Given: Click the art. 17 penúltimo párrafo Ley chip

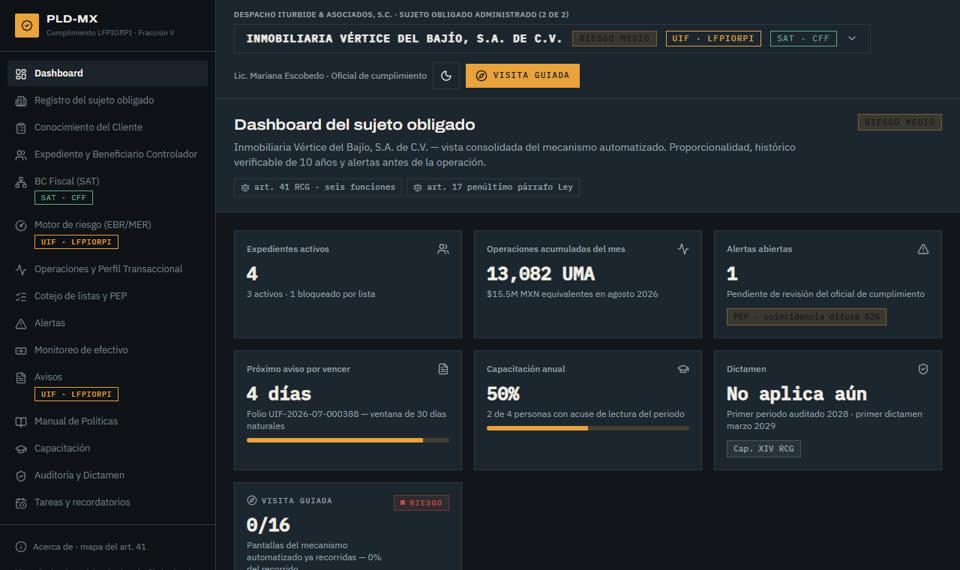Looking at the screenshot, I should [493, 187].
